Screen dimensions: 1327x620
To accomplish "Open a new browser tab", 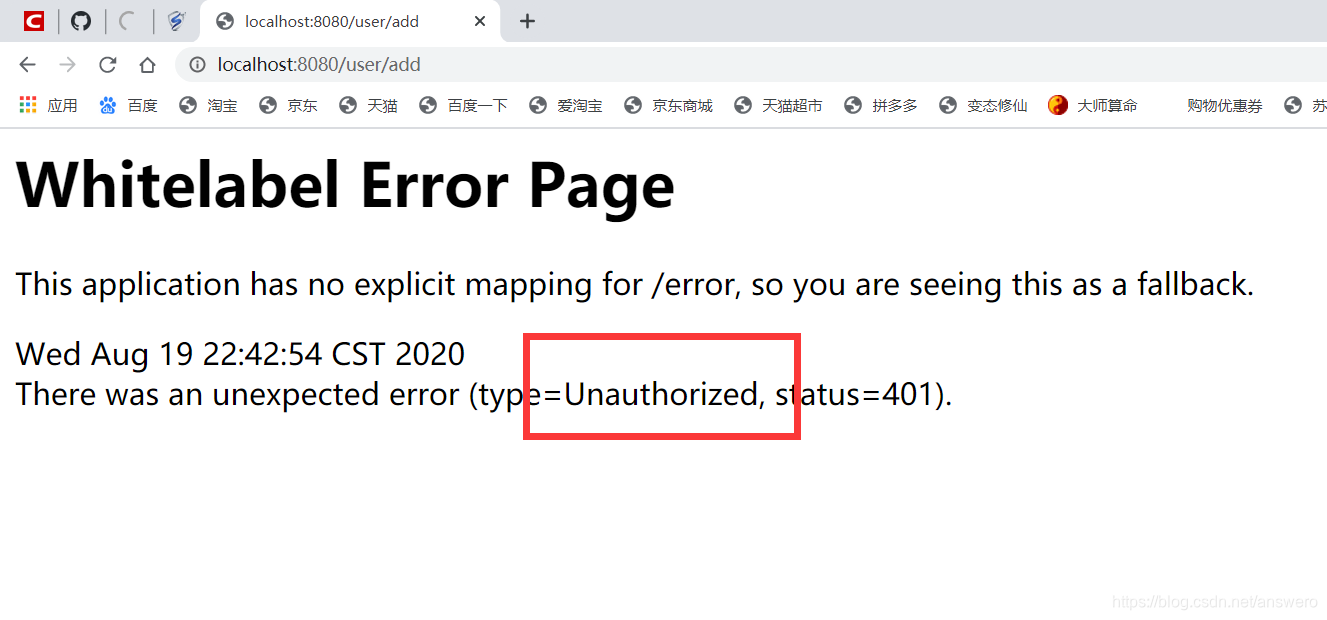I will click(x=528, y=21).
